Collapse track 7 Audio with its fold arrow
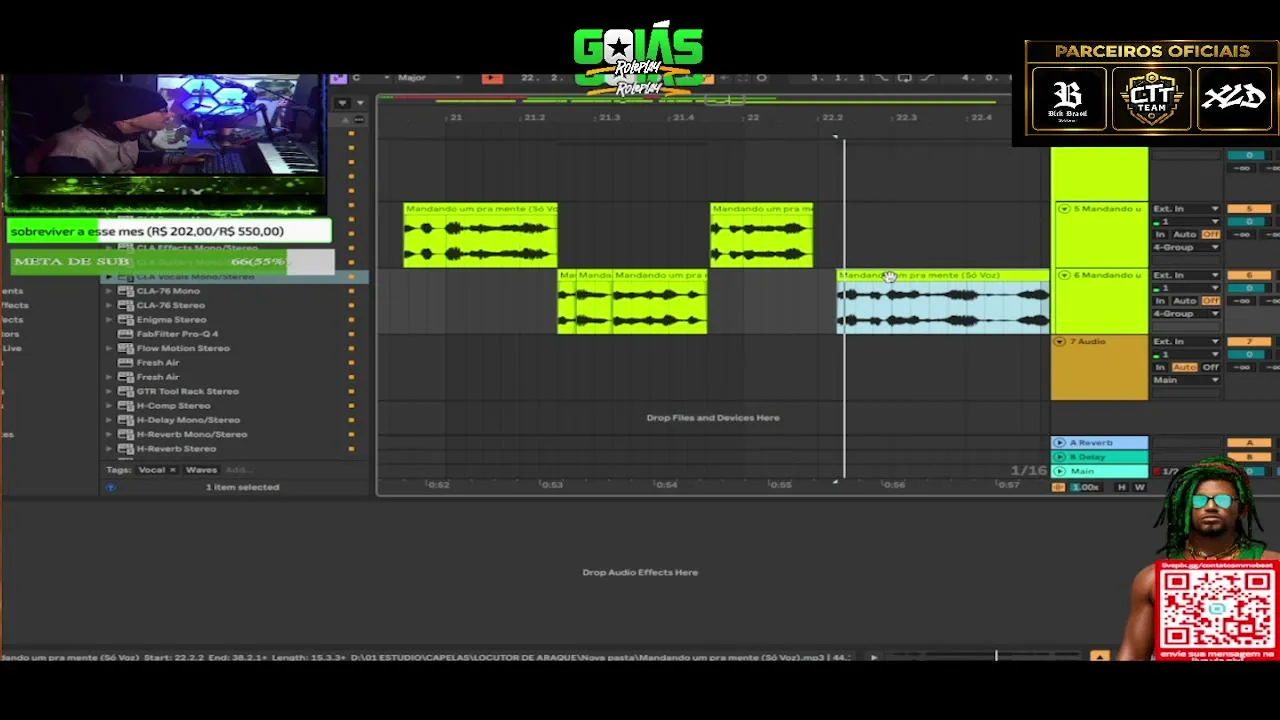The height and width of the screenshot is (720, 1280). (1059, 342)
